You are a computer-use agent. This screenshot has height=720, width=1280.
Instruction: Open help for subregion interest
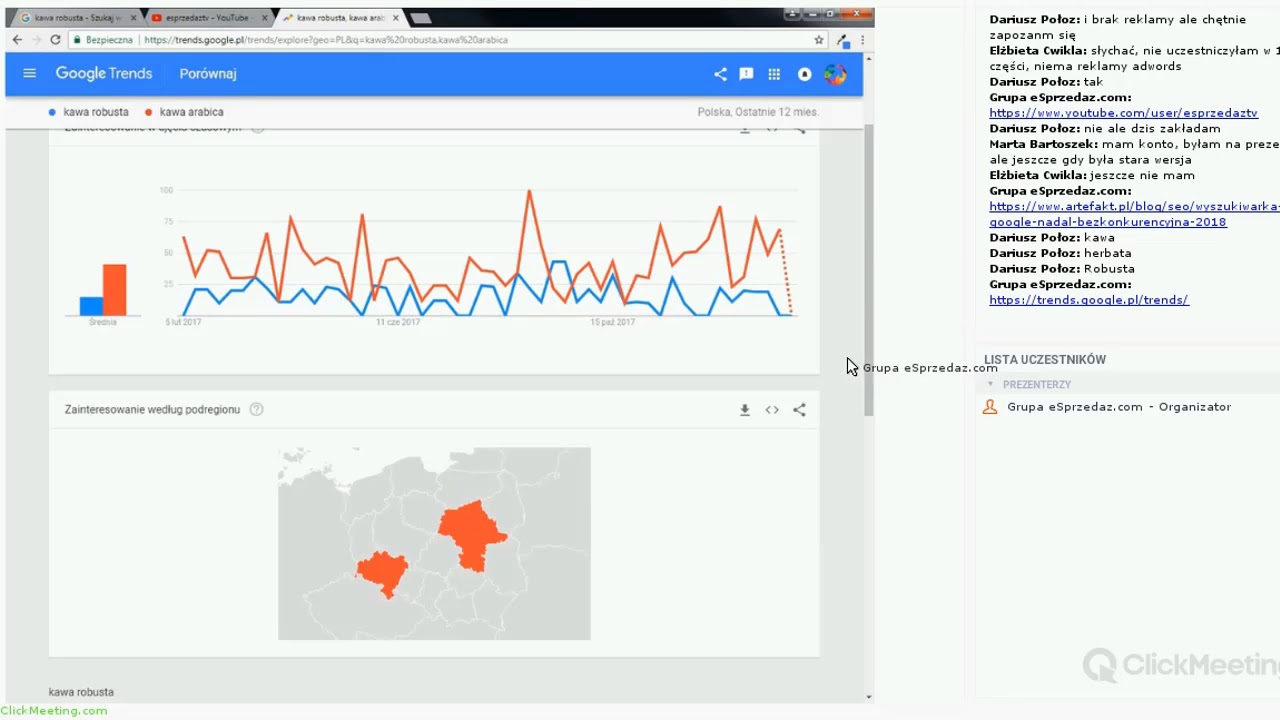256,410
